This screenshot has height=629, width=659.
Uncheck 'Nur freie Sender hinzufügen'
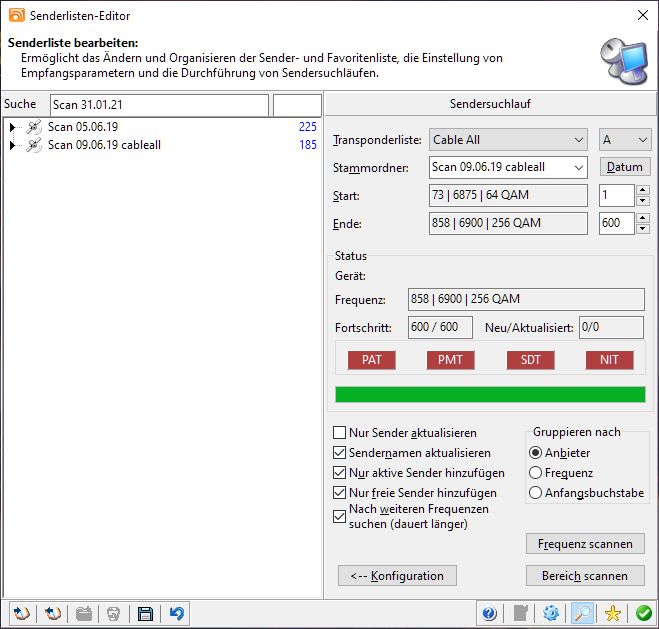click(x=340, y=493)
